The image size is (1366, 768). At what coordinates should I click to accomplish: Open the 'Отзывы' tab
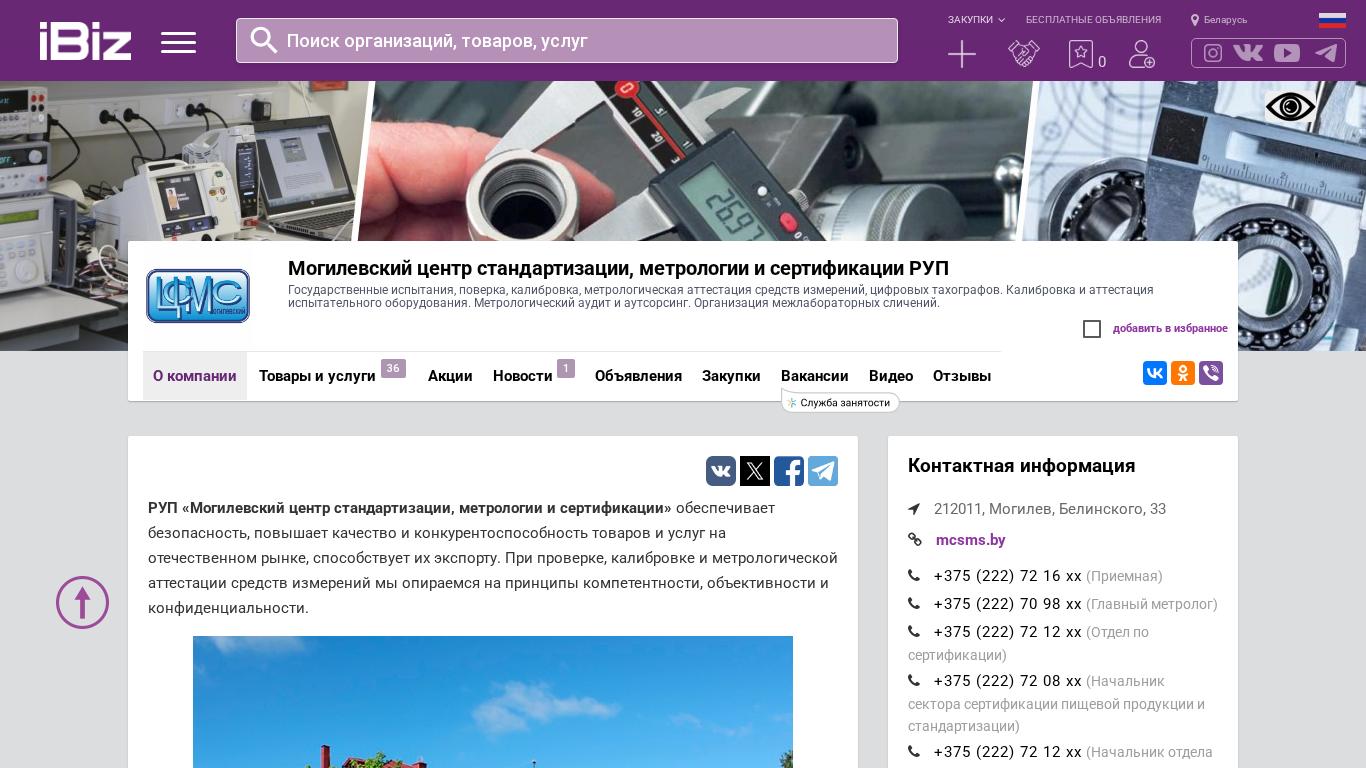point(961,376)
